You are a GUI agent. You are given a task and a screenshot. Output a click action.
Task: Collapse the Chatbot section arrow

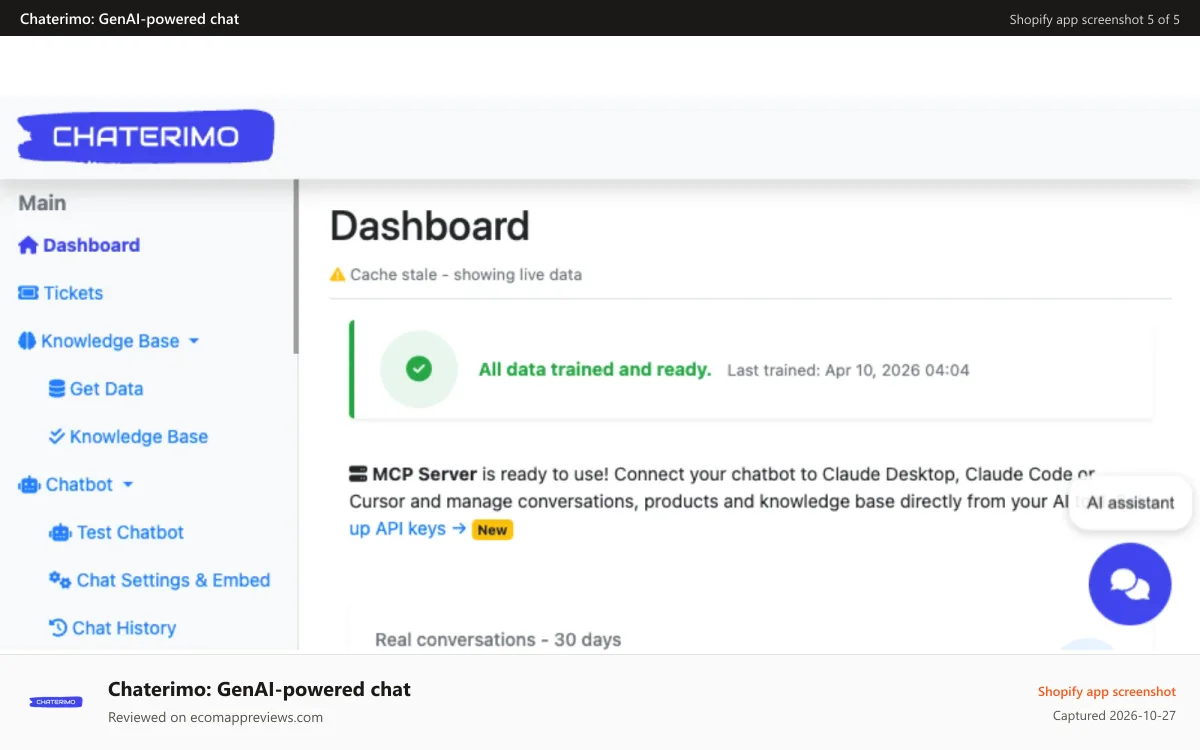pos(128,485)
